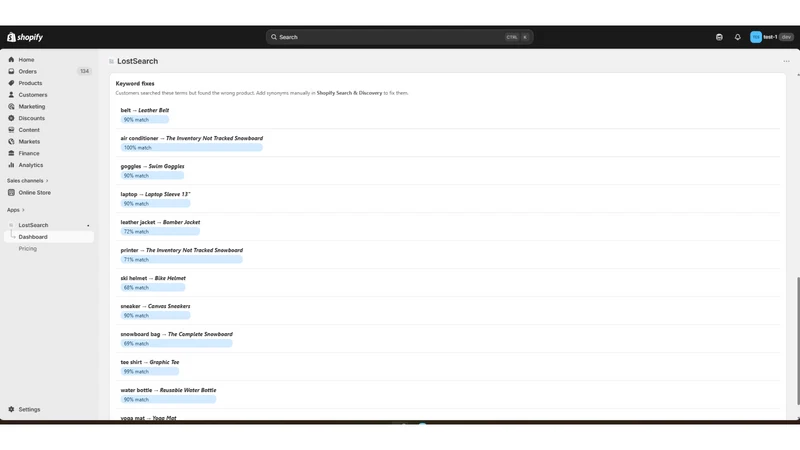Click the 'sneaker → Canvas Sneakers' text
800x450 pixels.
click(x=156, y=307)
